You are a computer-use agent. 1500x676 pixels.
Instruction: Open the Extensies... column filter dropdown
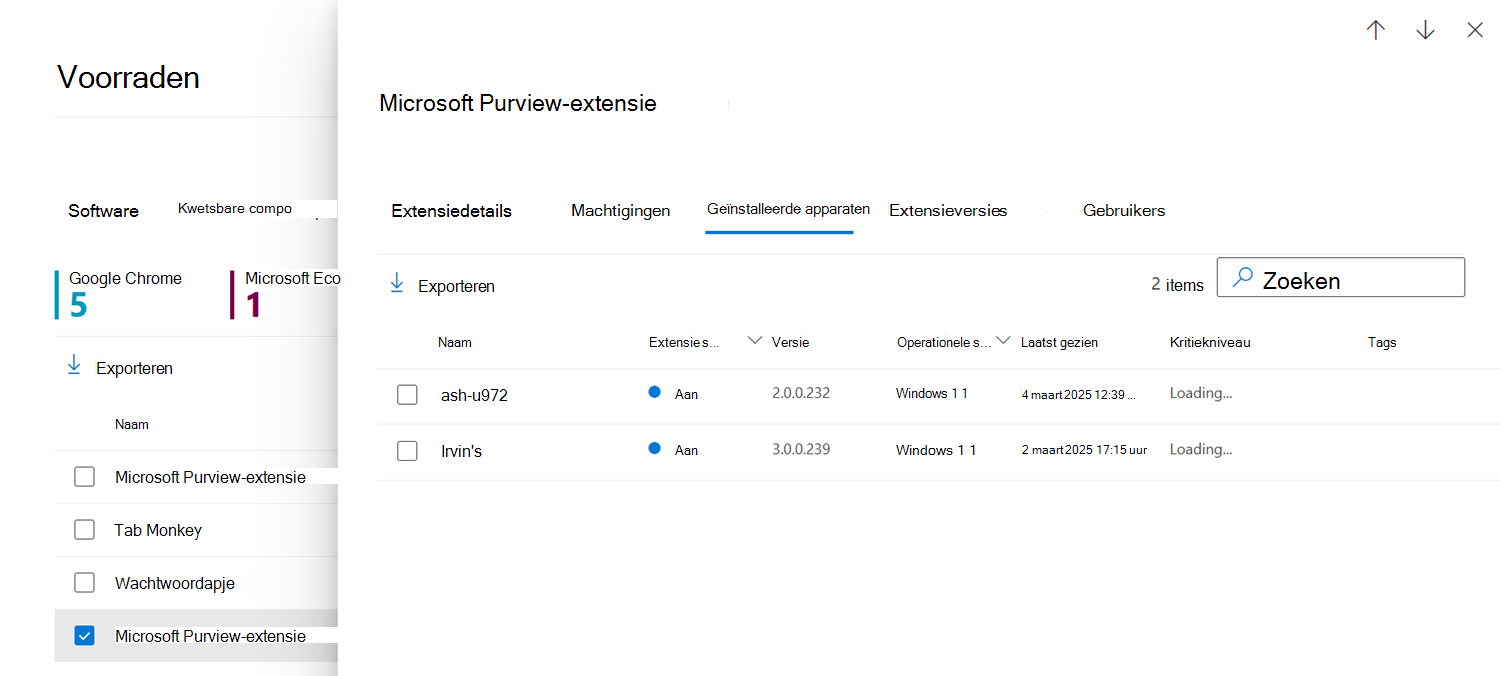point(755,341)
